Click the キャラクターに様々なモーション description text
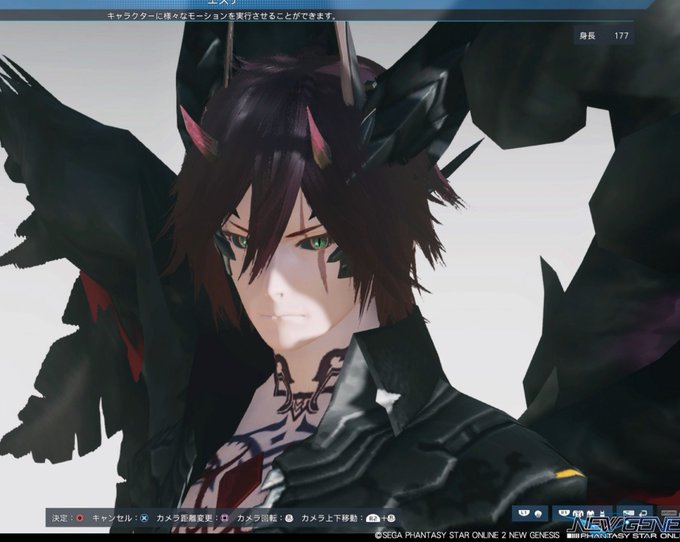This screenshot has height=542, width=680. [222, 16]
